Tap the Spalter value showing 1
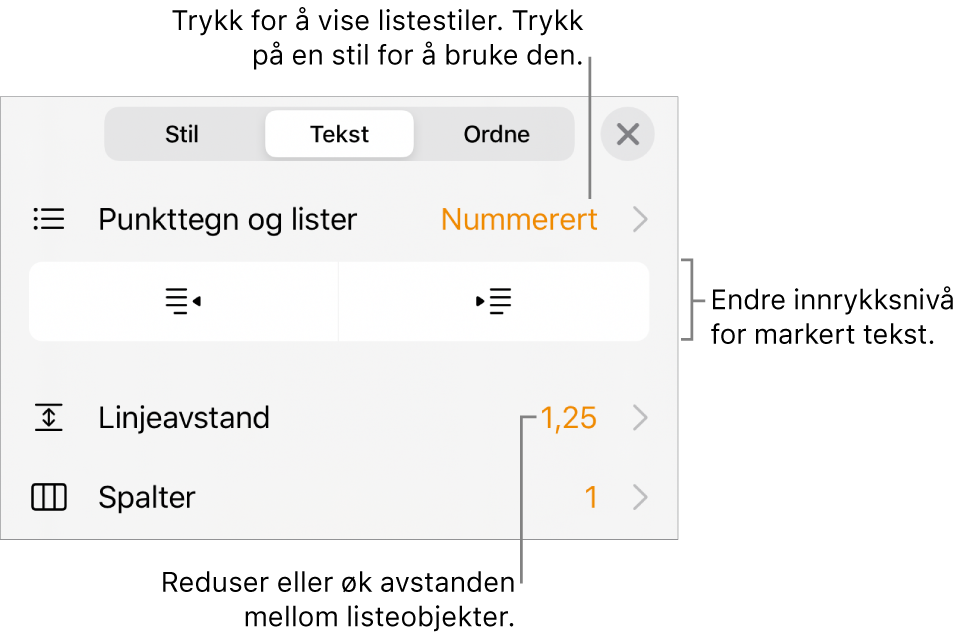 [593, 497]
